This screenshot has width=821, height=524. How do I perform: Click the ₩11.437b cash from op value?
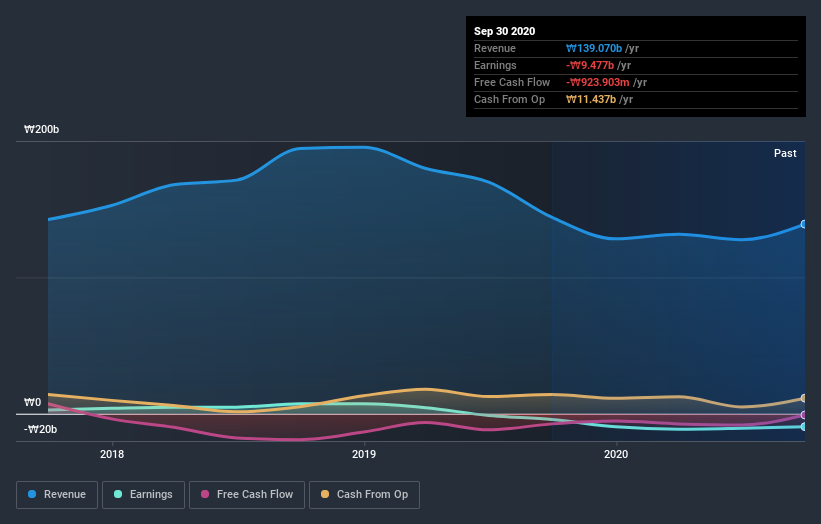[x=591, y=99]
